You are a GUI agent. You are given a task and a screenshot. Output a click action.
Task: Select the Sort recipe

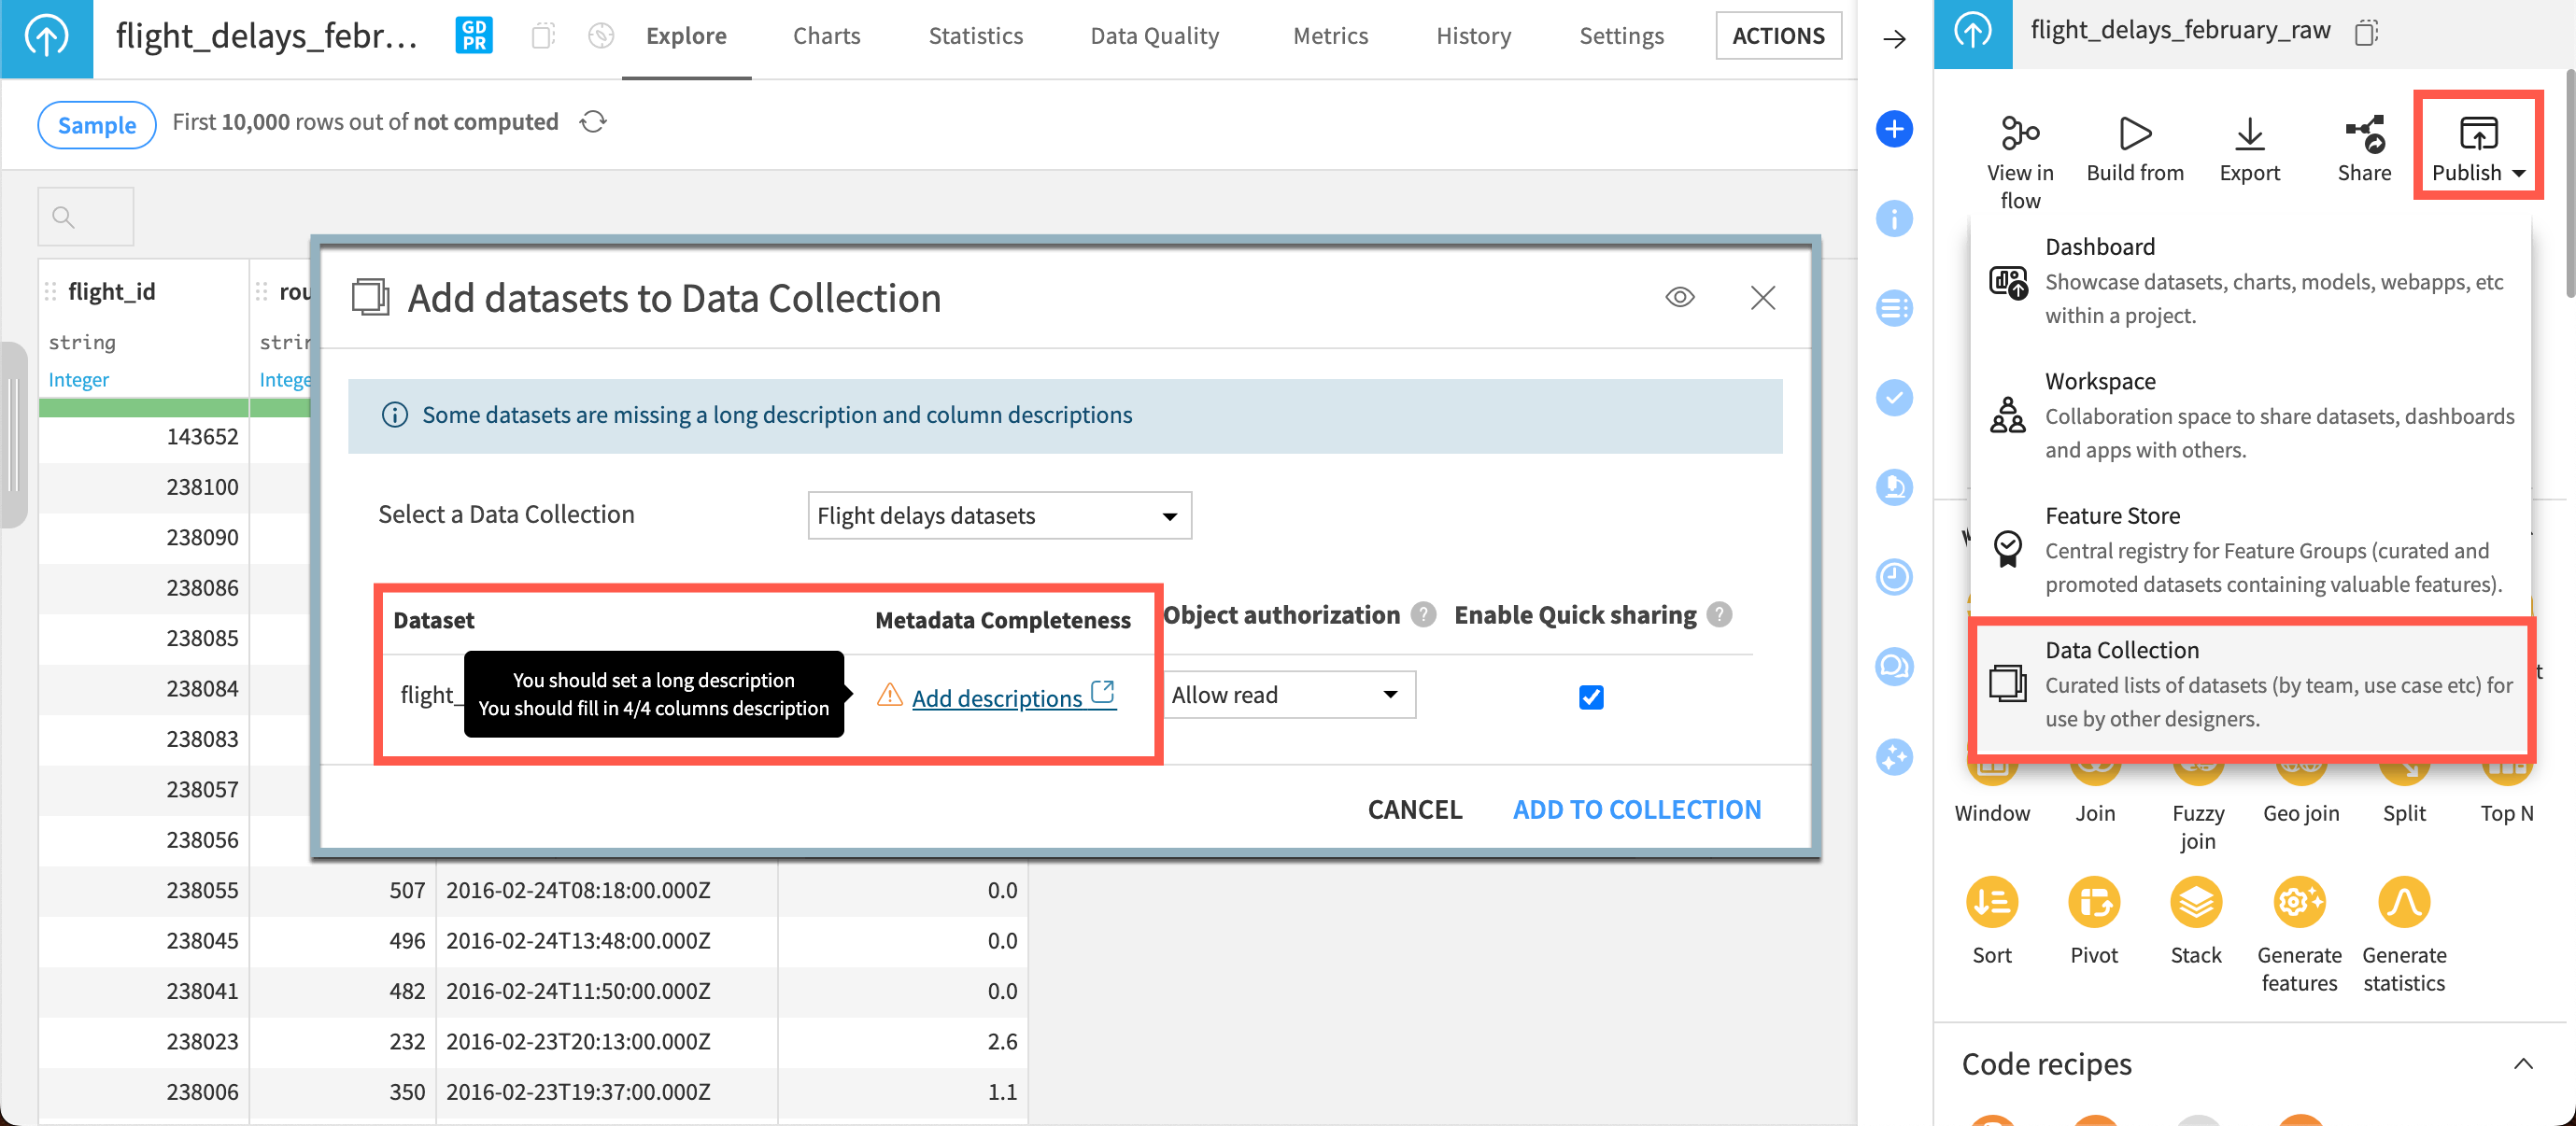tap(1992, 905)
